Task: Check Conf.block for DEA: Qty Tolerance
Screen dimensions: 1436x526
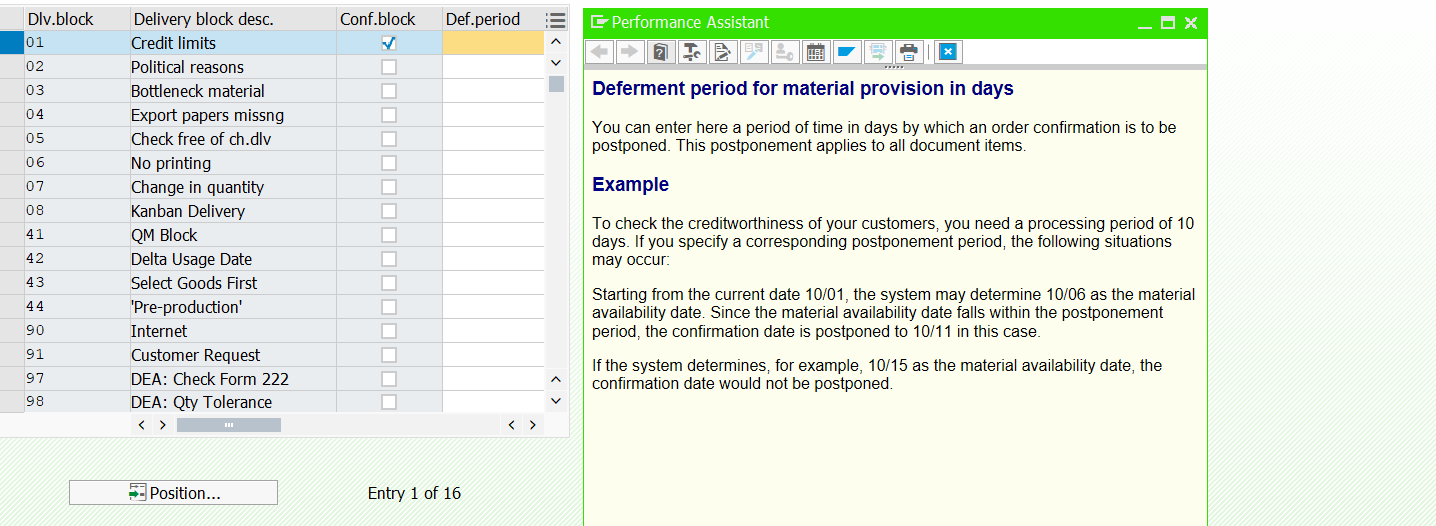Action: (x=389, y=402)
